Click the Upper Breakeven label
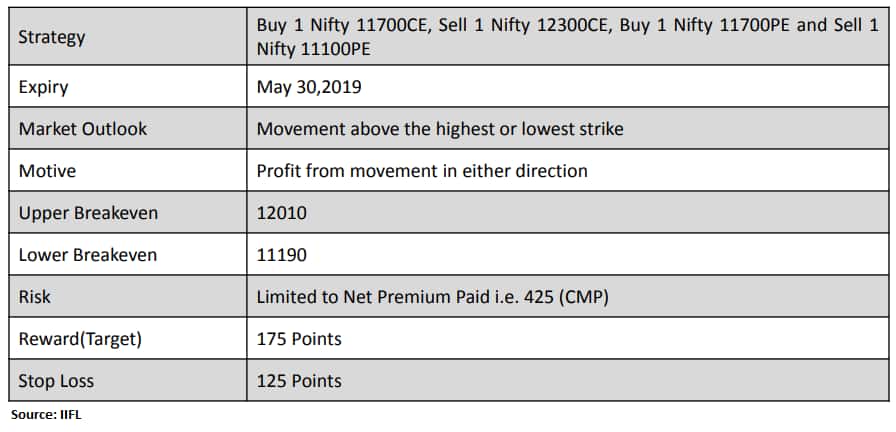 click(x=88, y=213)
